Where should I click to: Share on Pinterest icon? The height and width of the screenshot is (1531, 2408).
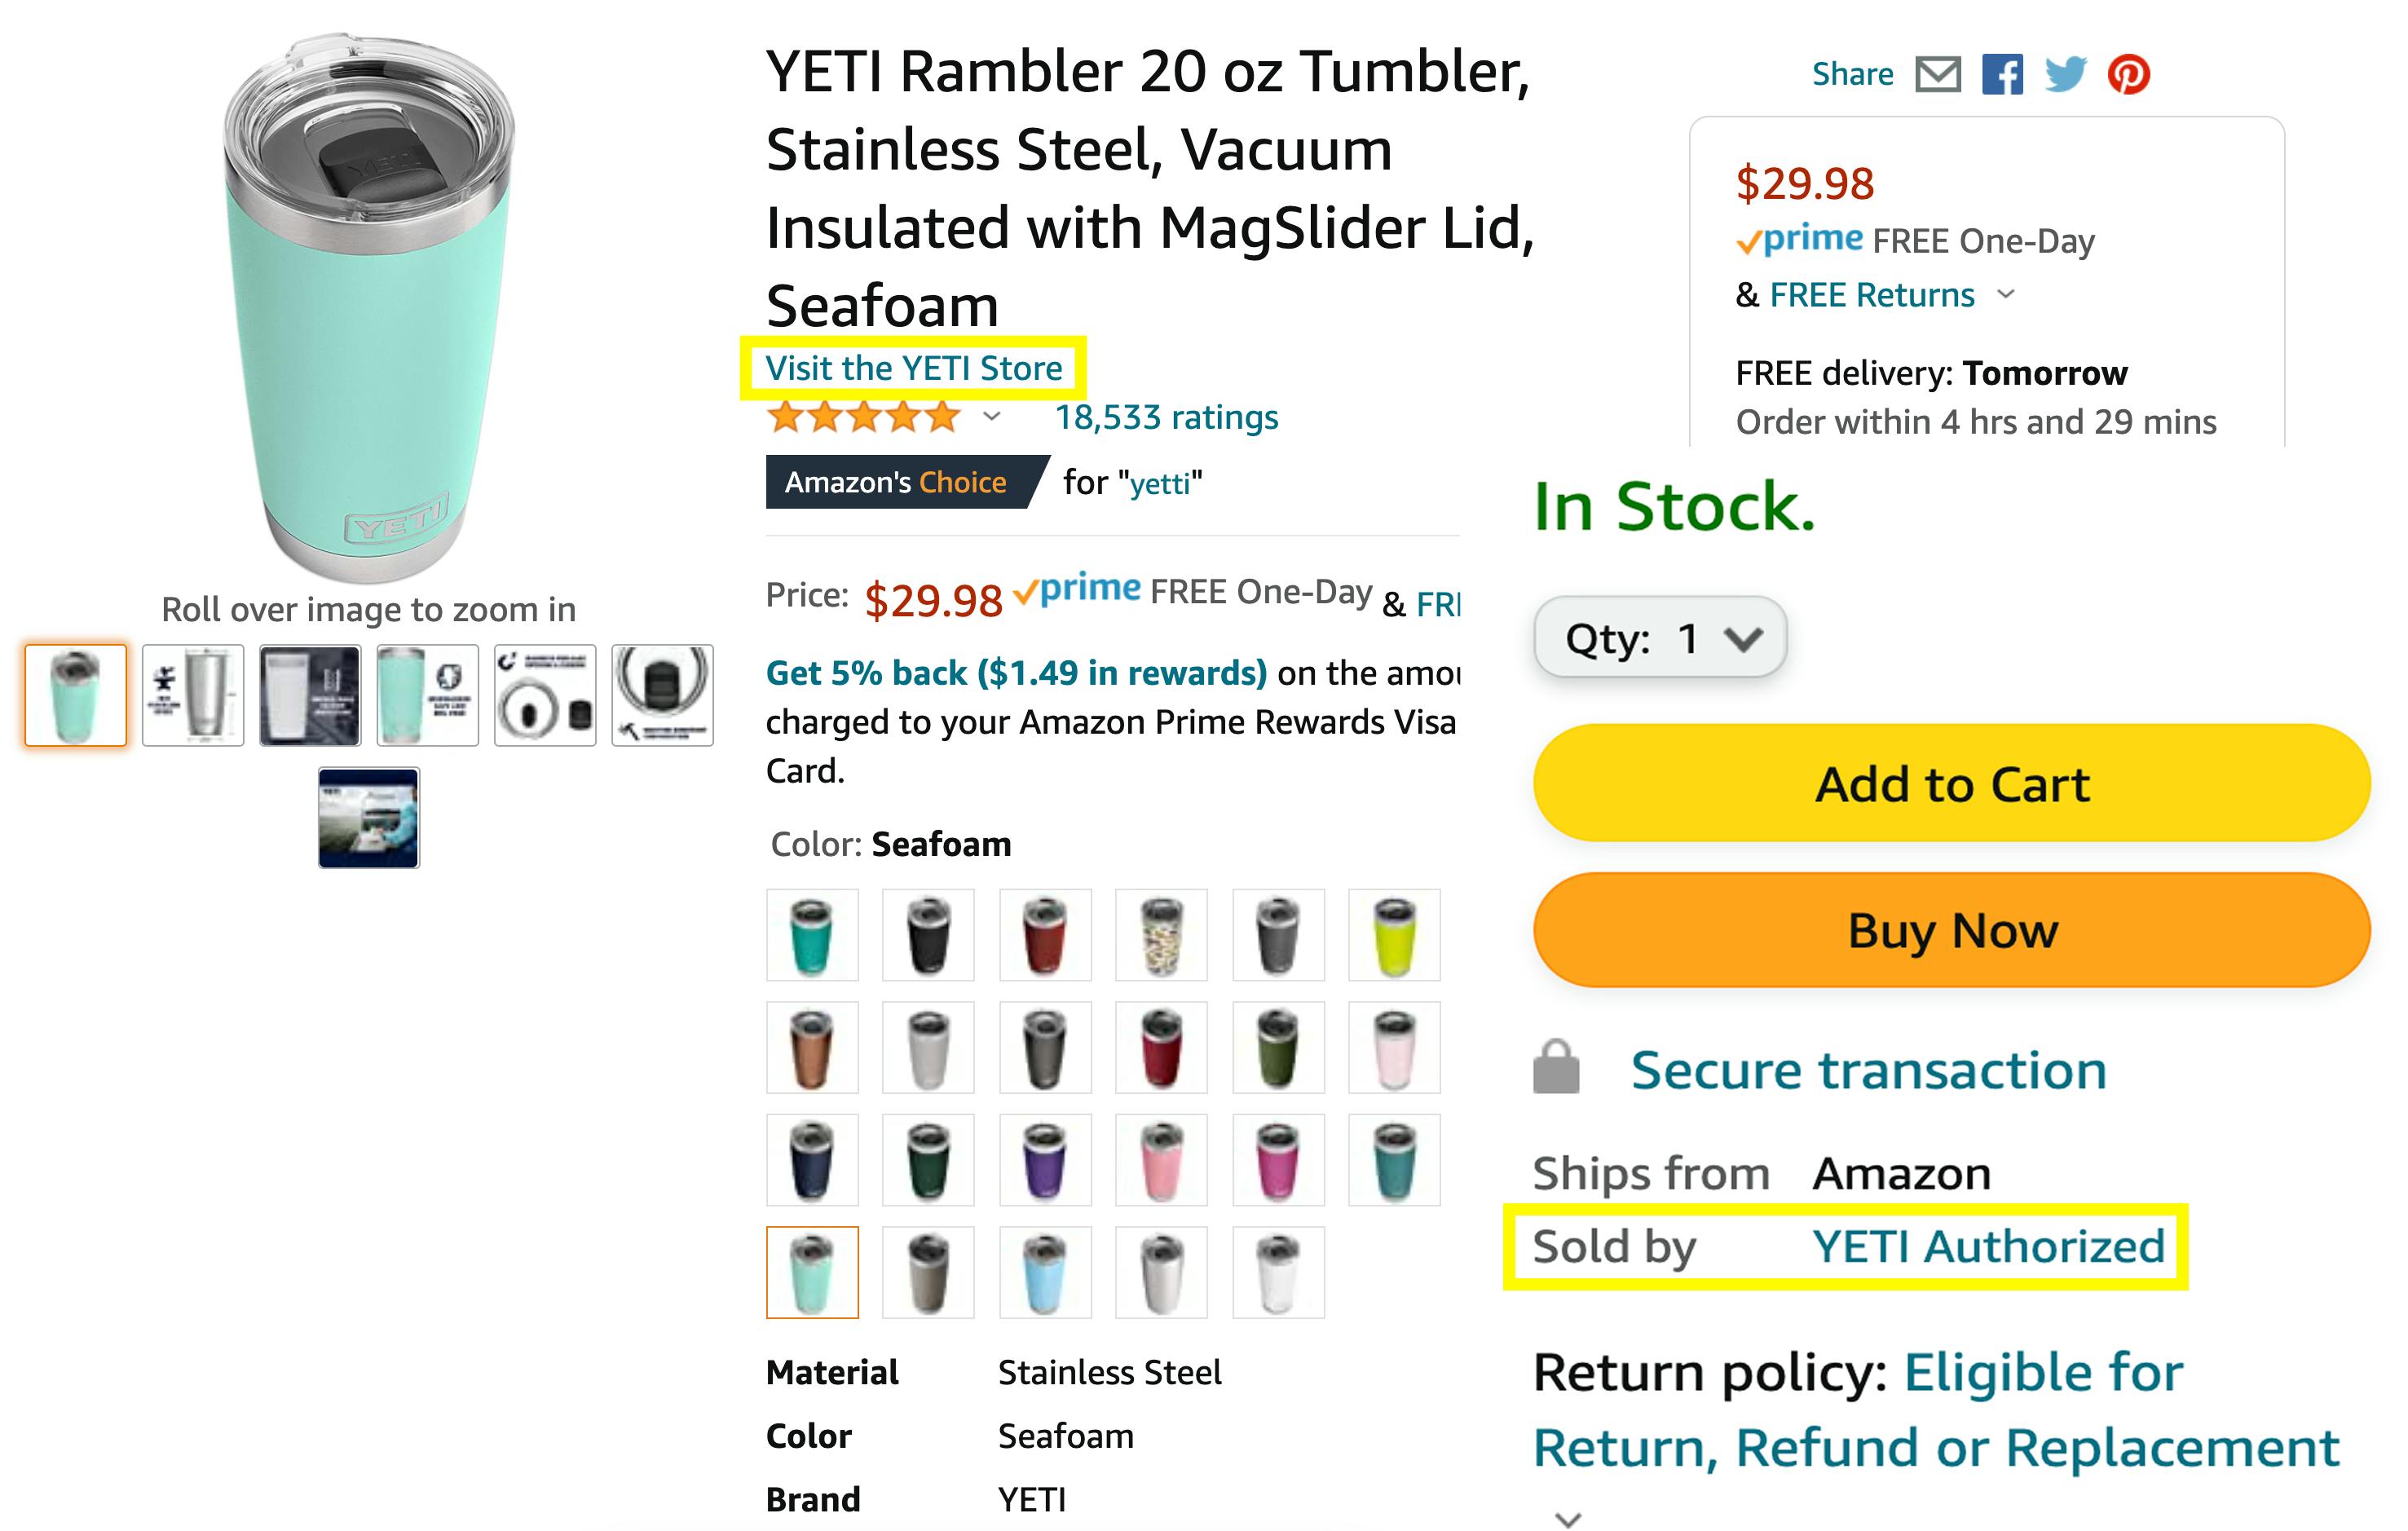pos(2129,75)
